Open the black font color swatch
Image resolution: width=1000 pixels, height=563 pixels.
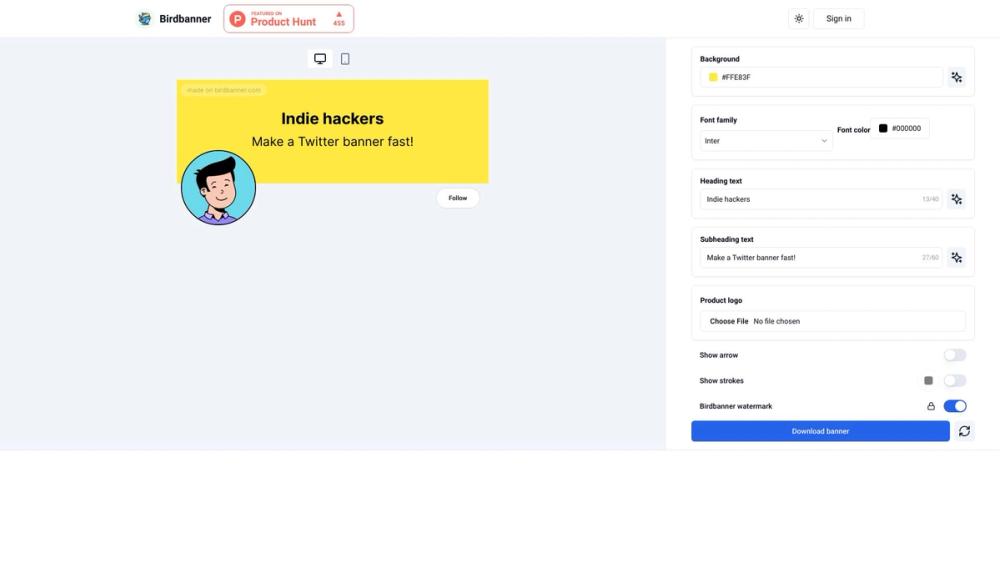click(883, 128)
